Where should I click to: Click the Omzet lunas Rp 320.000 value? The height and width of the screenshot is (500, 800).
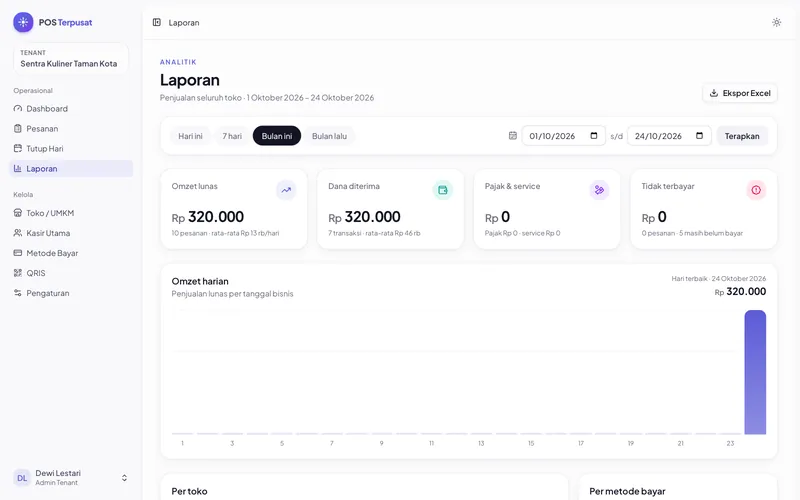208,217
